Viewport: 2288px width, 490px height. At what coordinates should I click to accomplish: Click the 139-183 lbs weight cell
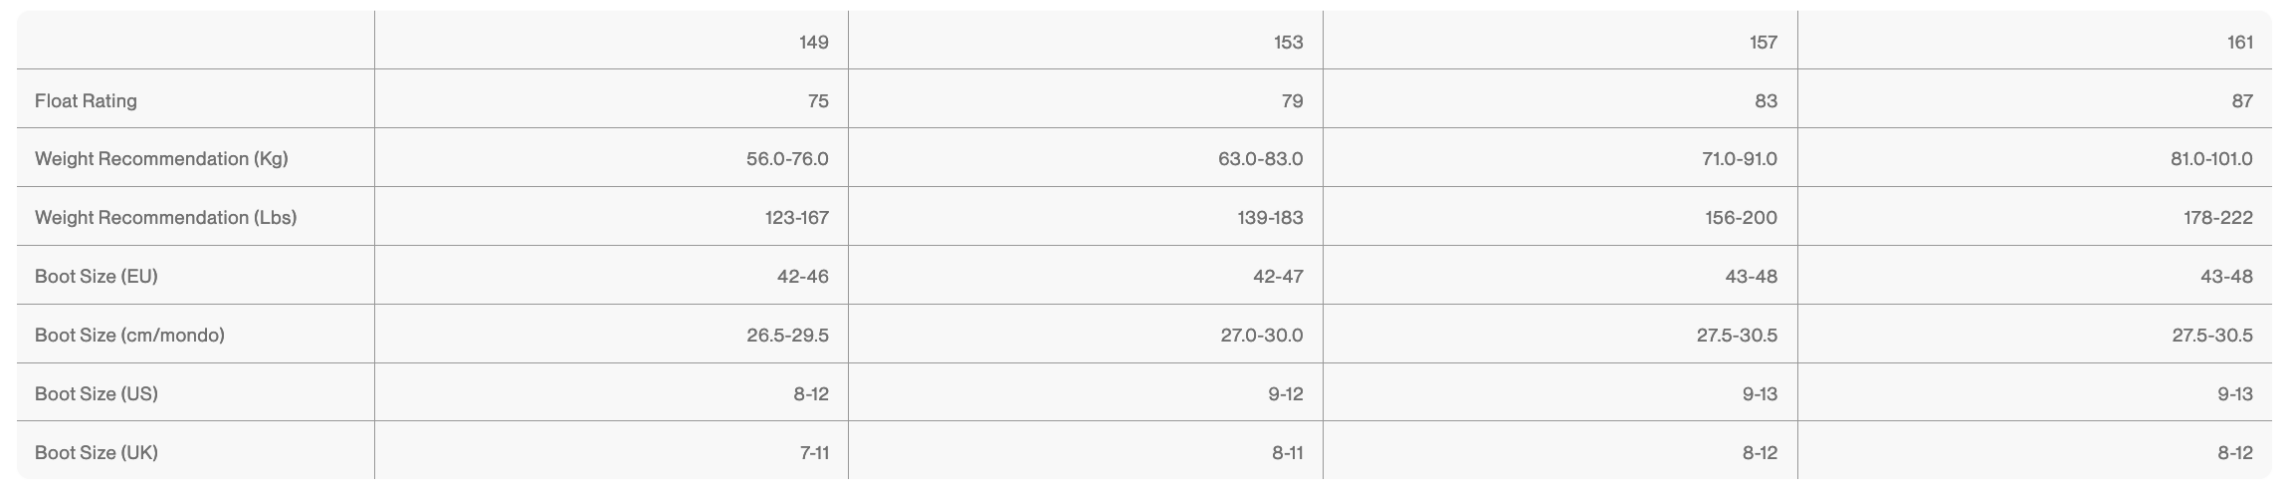(x=1270, y=218)
